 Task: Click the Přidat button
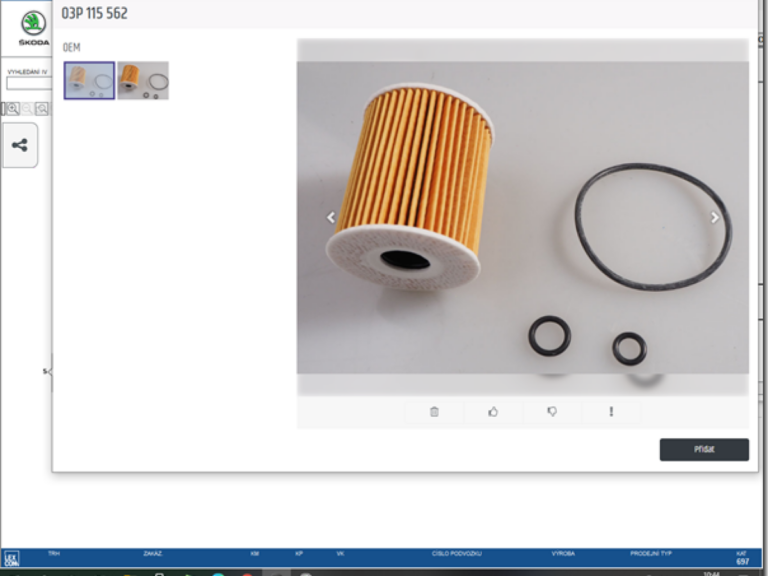point(704,450)
